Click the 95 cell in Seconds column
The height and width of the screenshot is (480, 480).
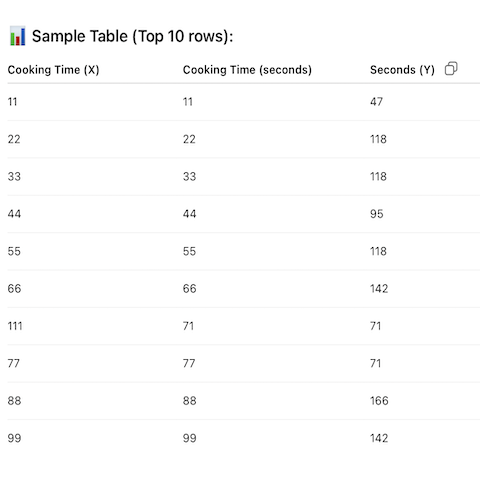[376, 214]
